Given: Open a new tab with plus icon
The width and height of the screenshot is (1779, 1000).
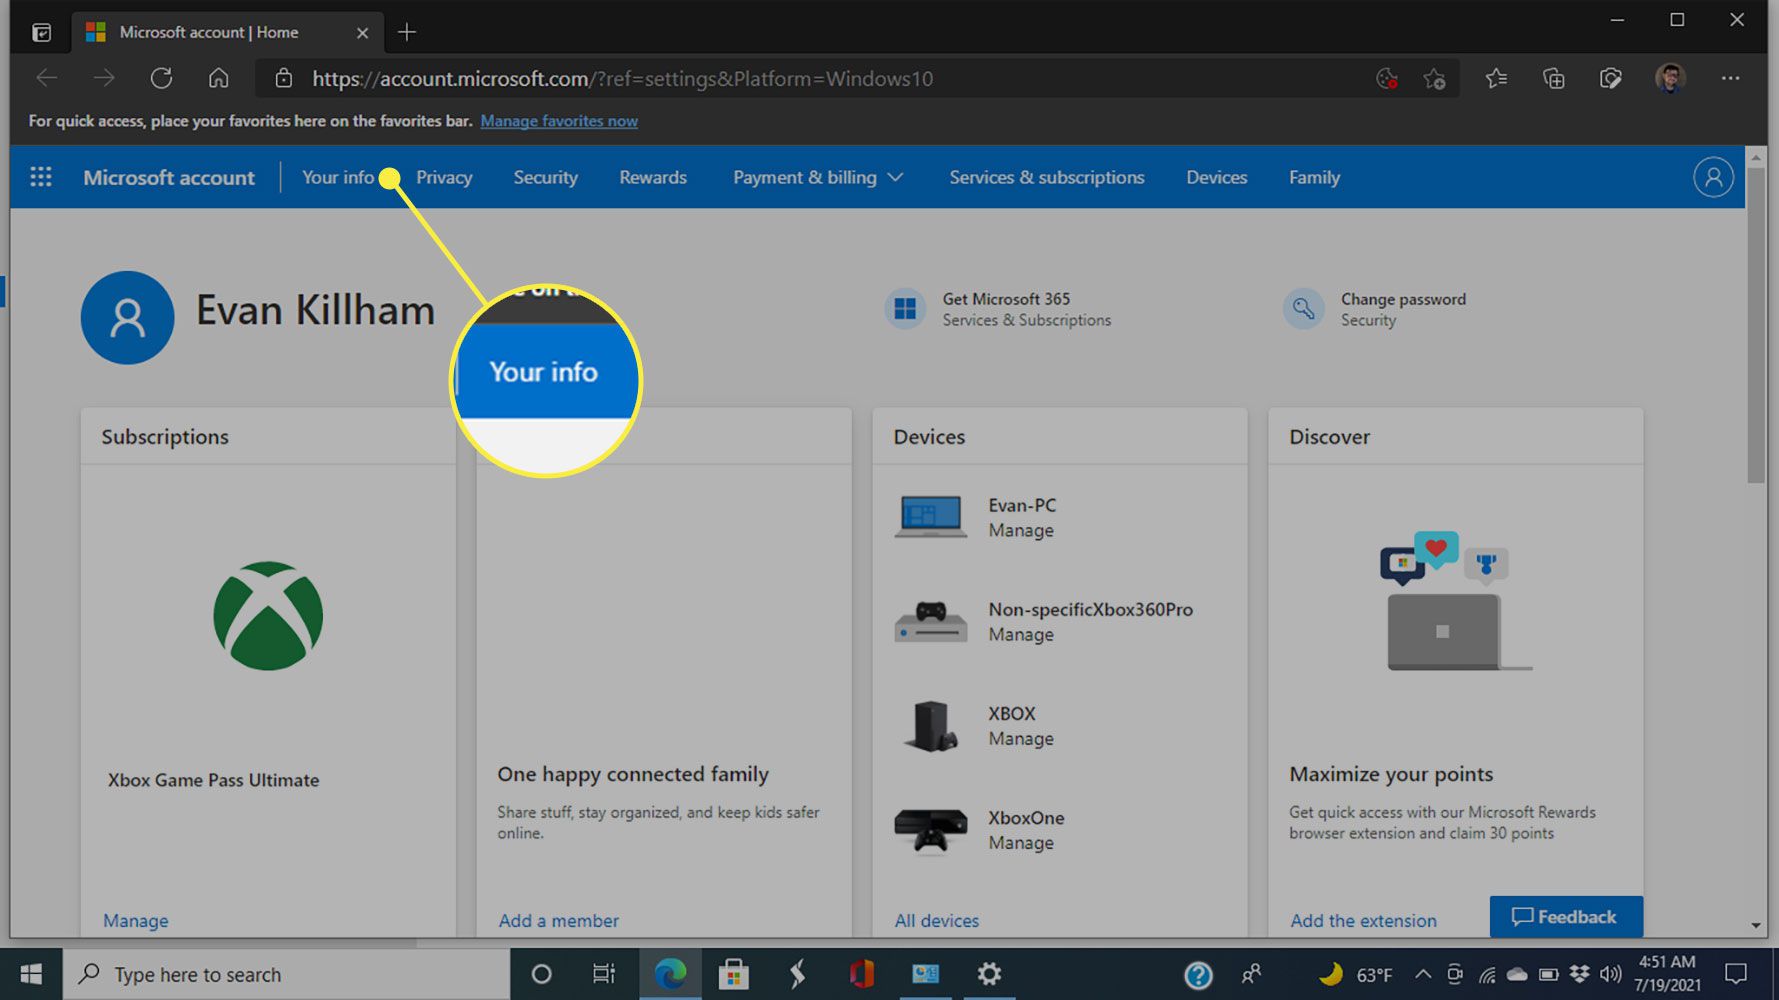Looking at the screenshot, I should point(406,32).
